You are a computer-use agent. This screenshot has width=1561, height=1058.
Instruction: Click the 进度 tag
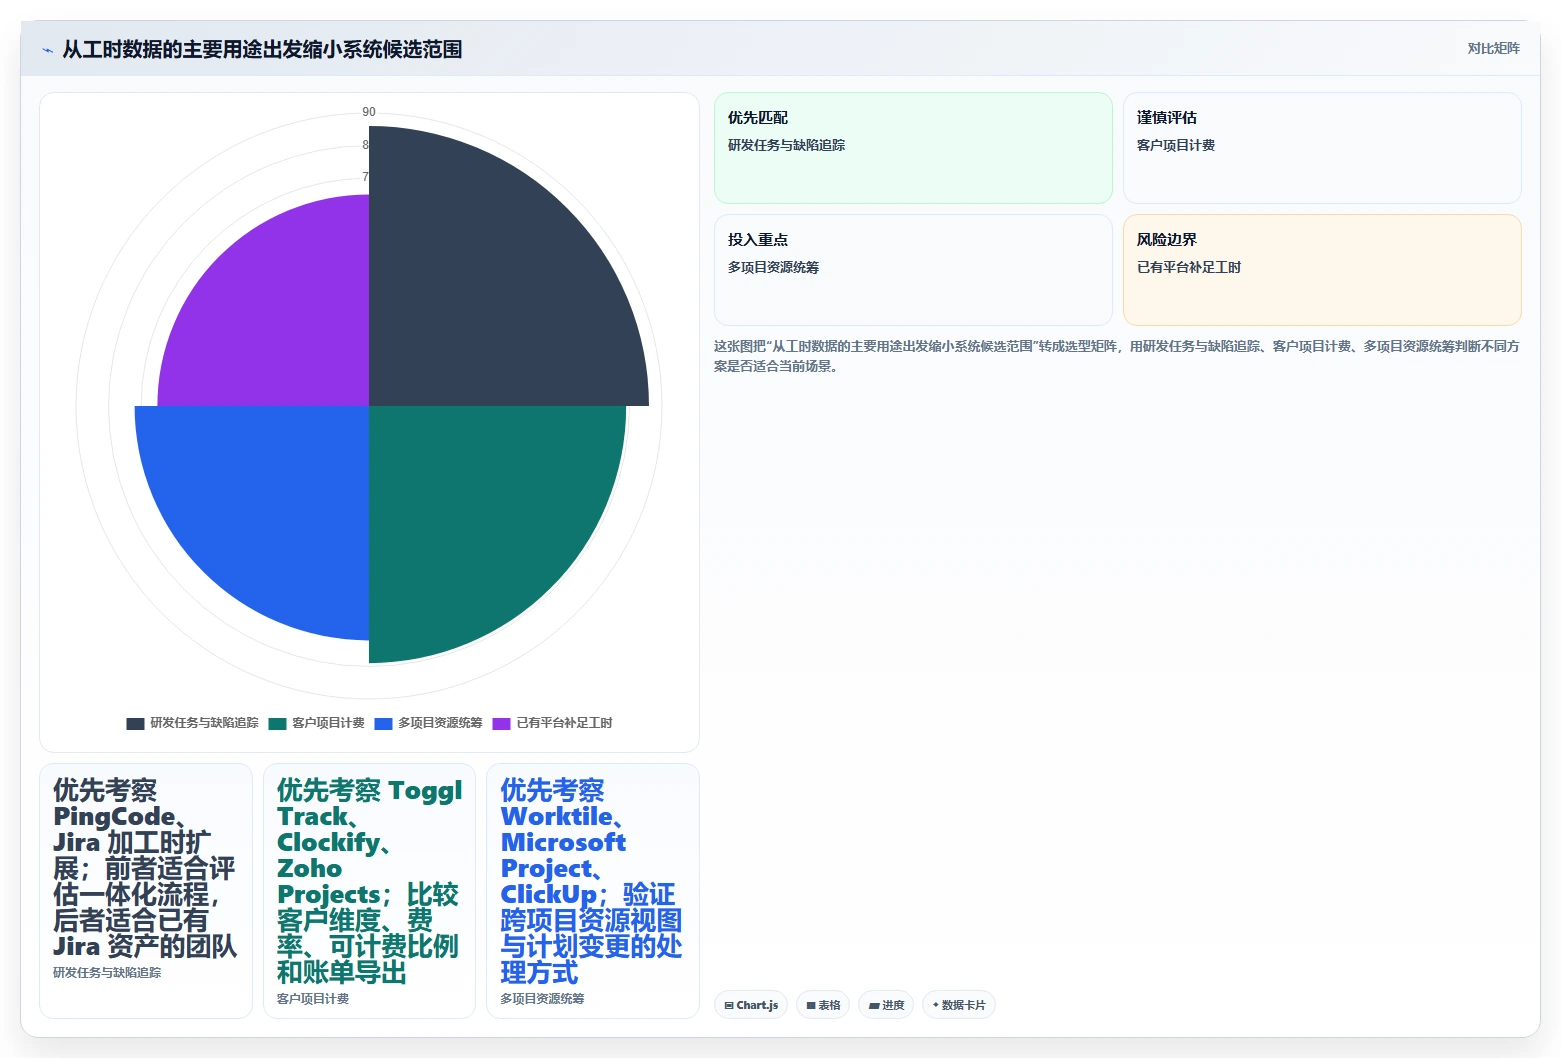[x=886, y=1005]
